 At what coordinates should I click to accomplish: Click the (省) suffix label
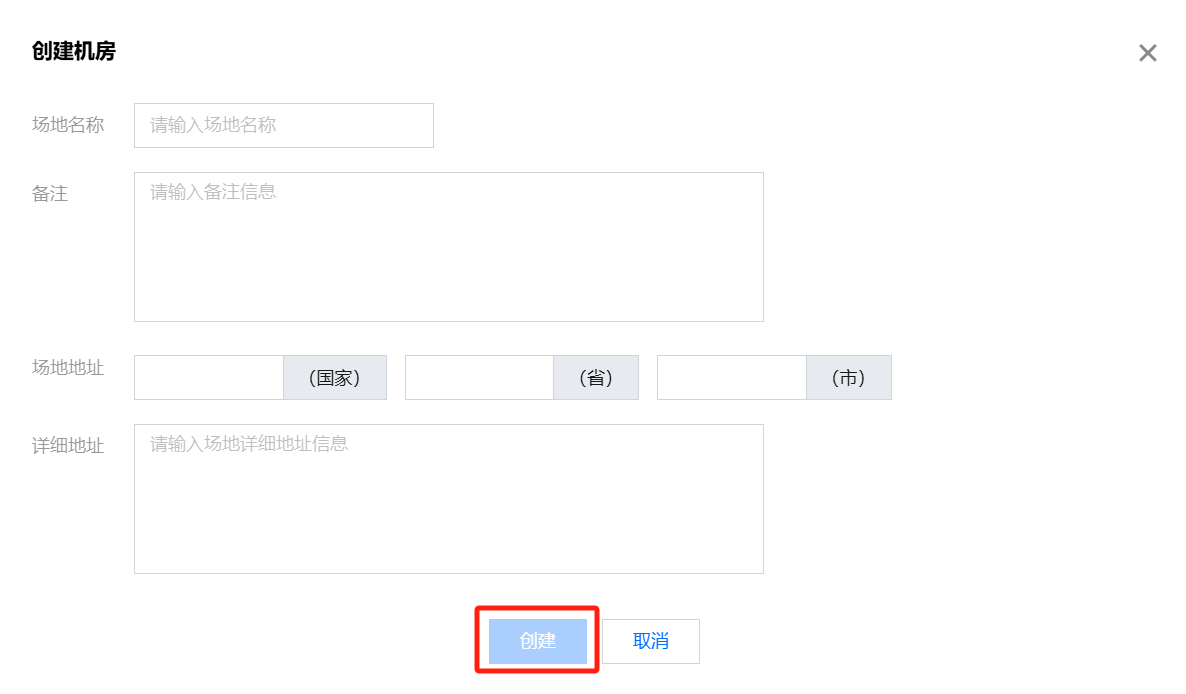[x=595, y=378]
